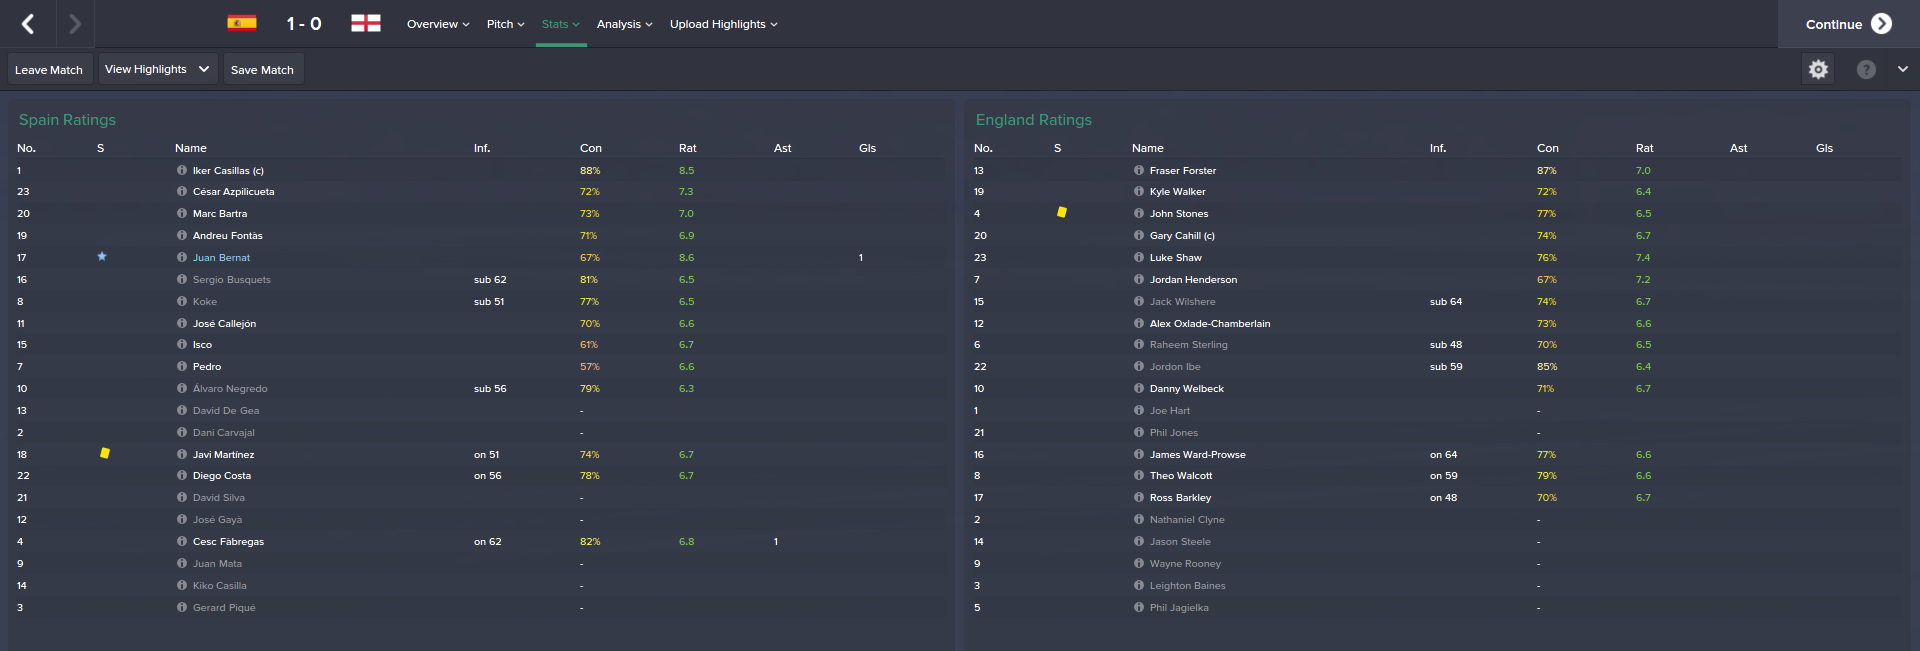Open the Upload Highlights menu
Screen dimensions: 1920x651
click(723, 24)
